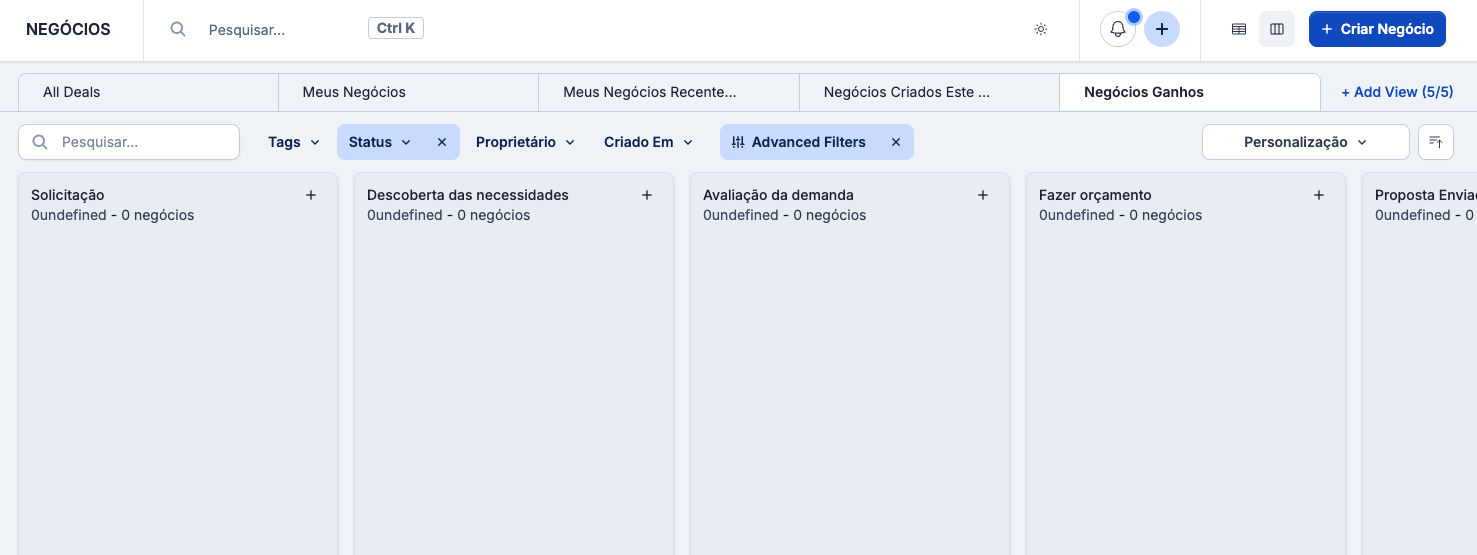Click the sort order icon button
1477x555 pixels.
point(1436,142)
